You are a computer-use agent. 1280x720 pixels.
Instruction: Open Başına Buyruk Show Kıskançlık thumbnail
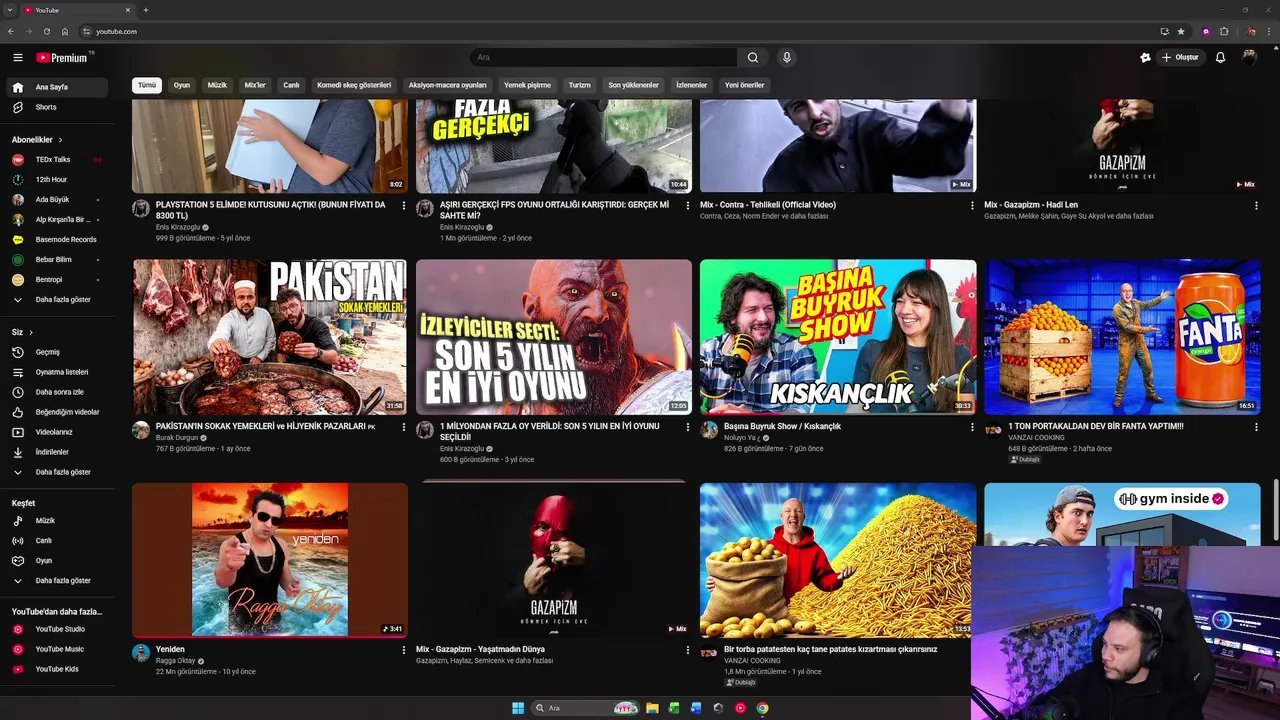(x=838, y=337)
